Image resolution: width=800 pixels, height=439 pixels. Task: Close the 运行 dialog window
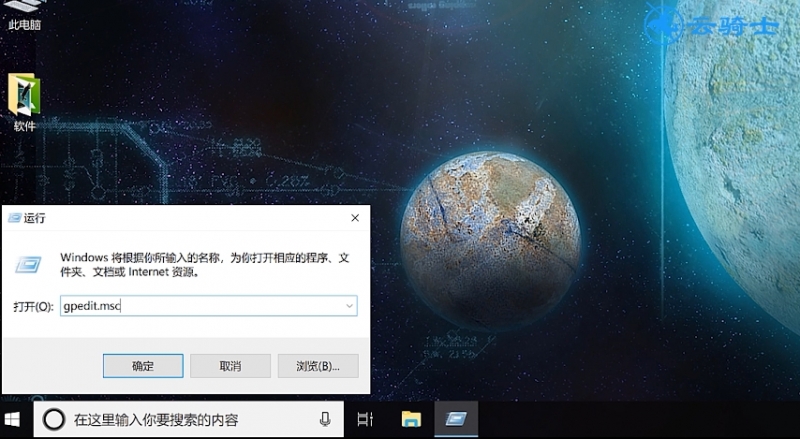click(355, 218)
